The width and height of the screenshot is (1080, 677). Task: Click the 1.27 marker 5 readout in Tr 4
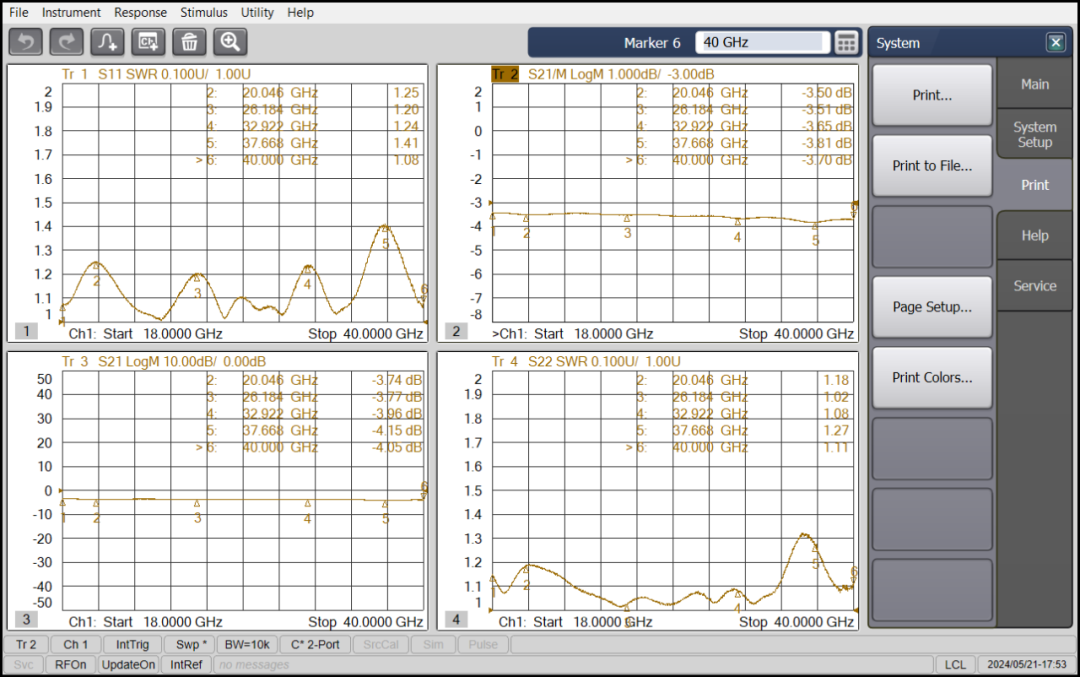point(836,430)
